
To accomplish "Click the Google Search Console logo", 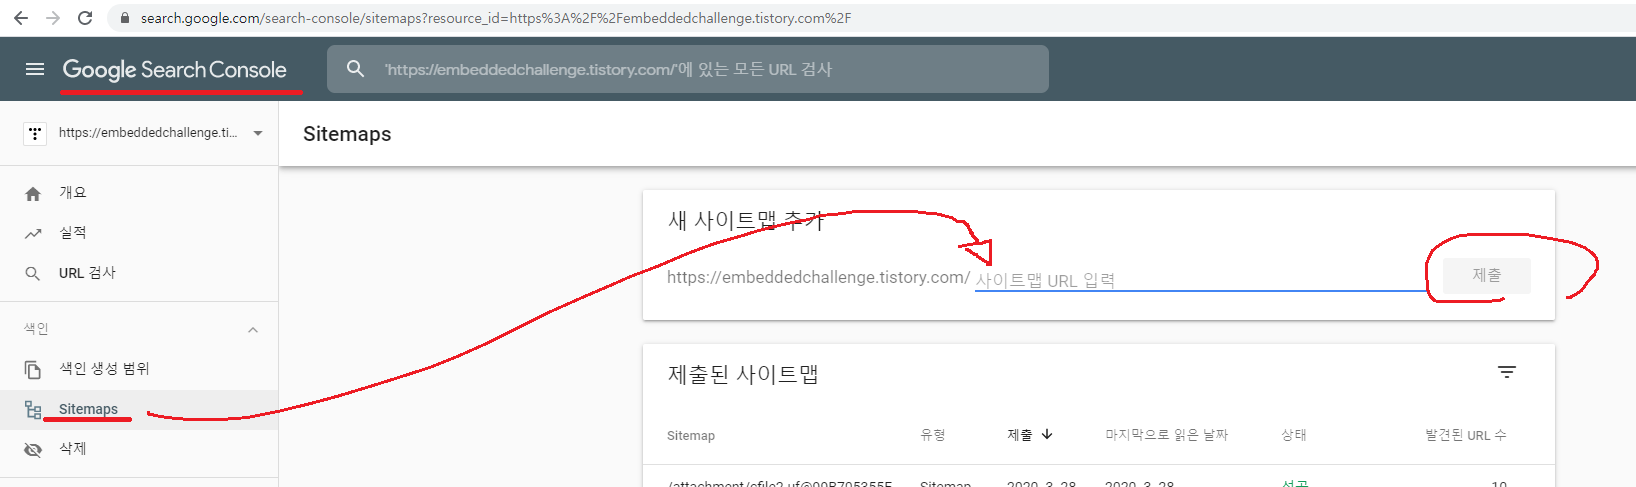I will coord(175,69).
